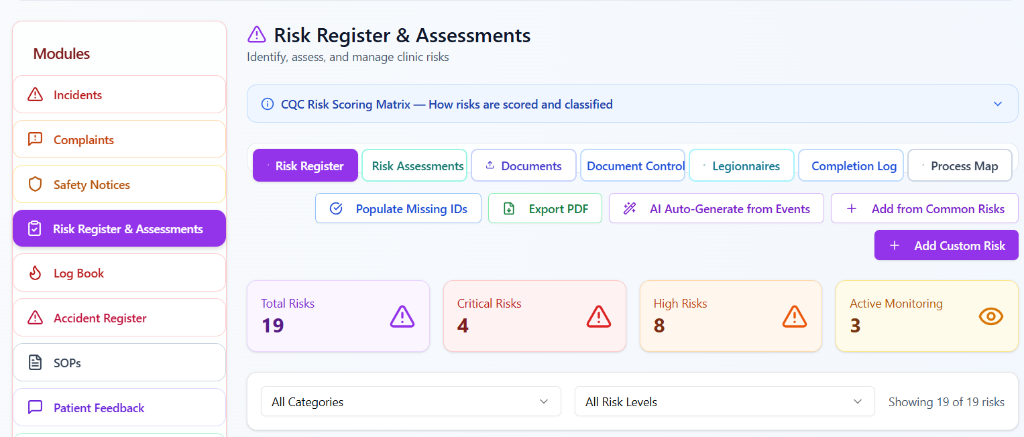Click the file download icon on Export PDF
The height and width of the screenshot is (437, 1024).
point(509,208)
